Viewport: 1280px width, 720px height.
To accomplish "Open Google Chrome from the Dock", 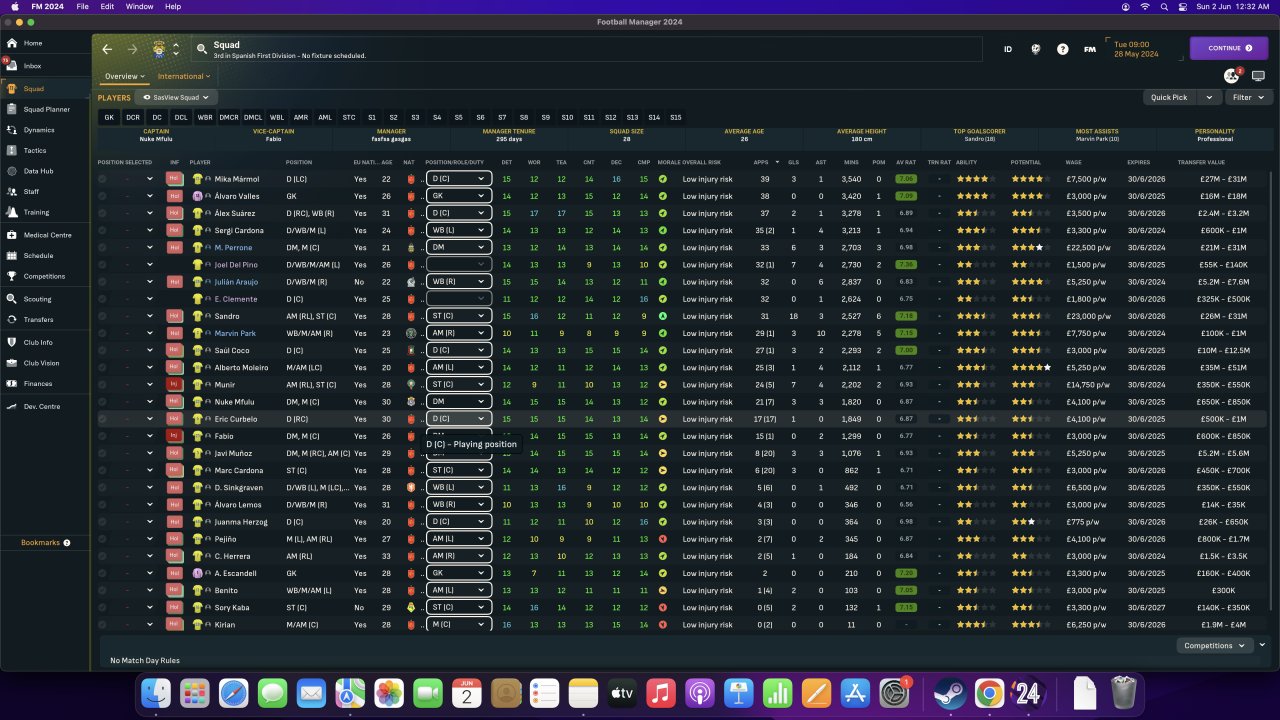I will [989, 693].
